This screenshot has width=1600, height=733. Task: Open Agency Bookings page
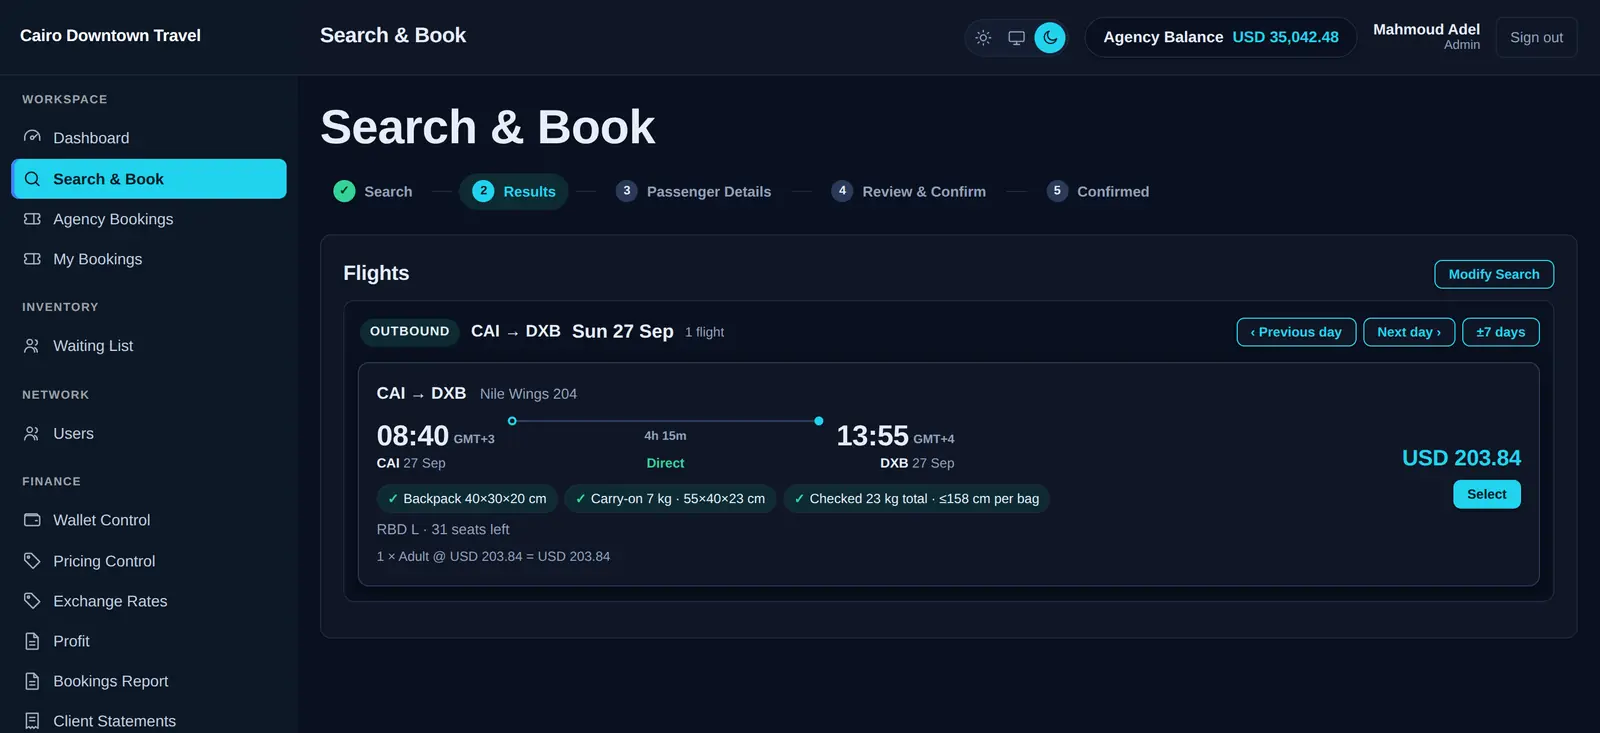tap(149, 219)
